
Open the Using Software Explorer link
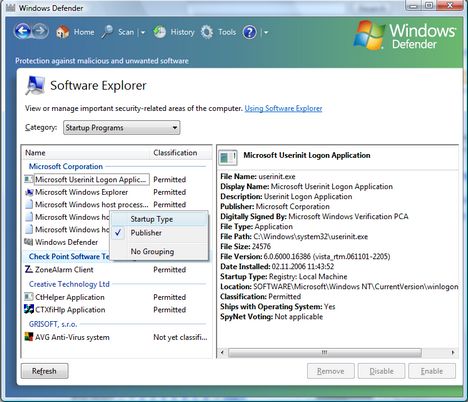[x=283, y=108]
